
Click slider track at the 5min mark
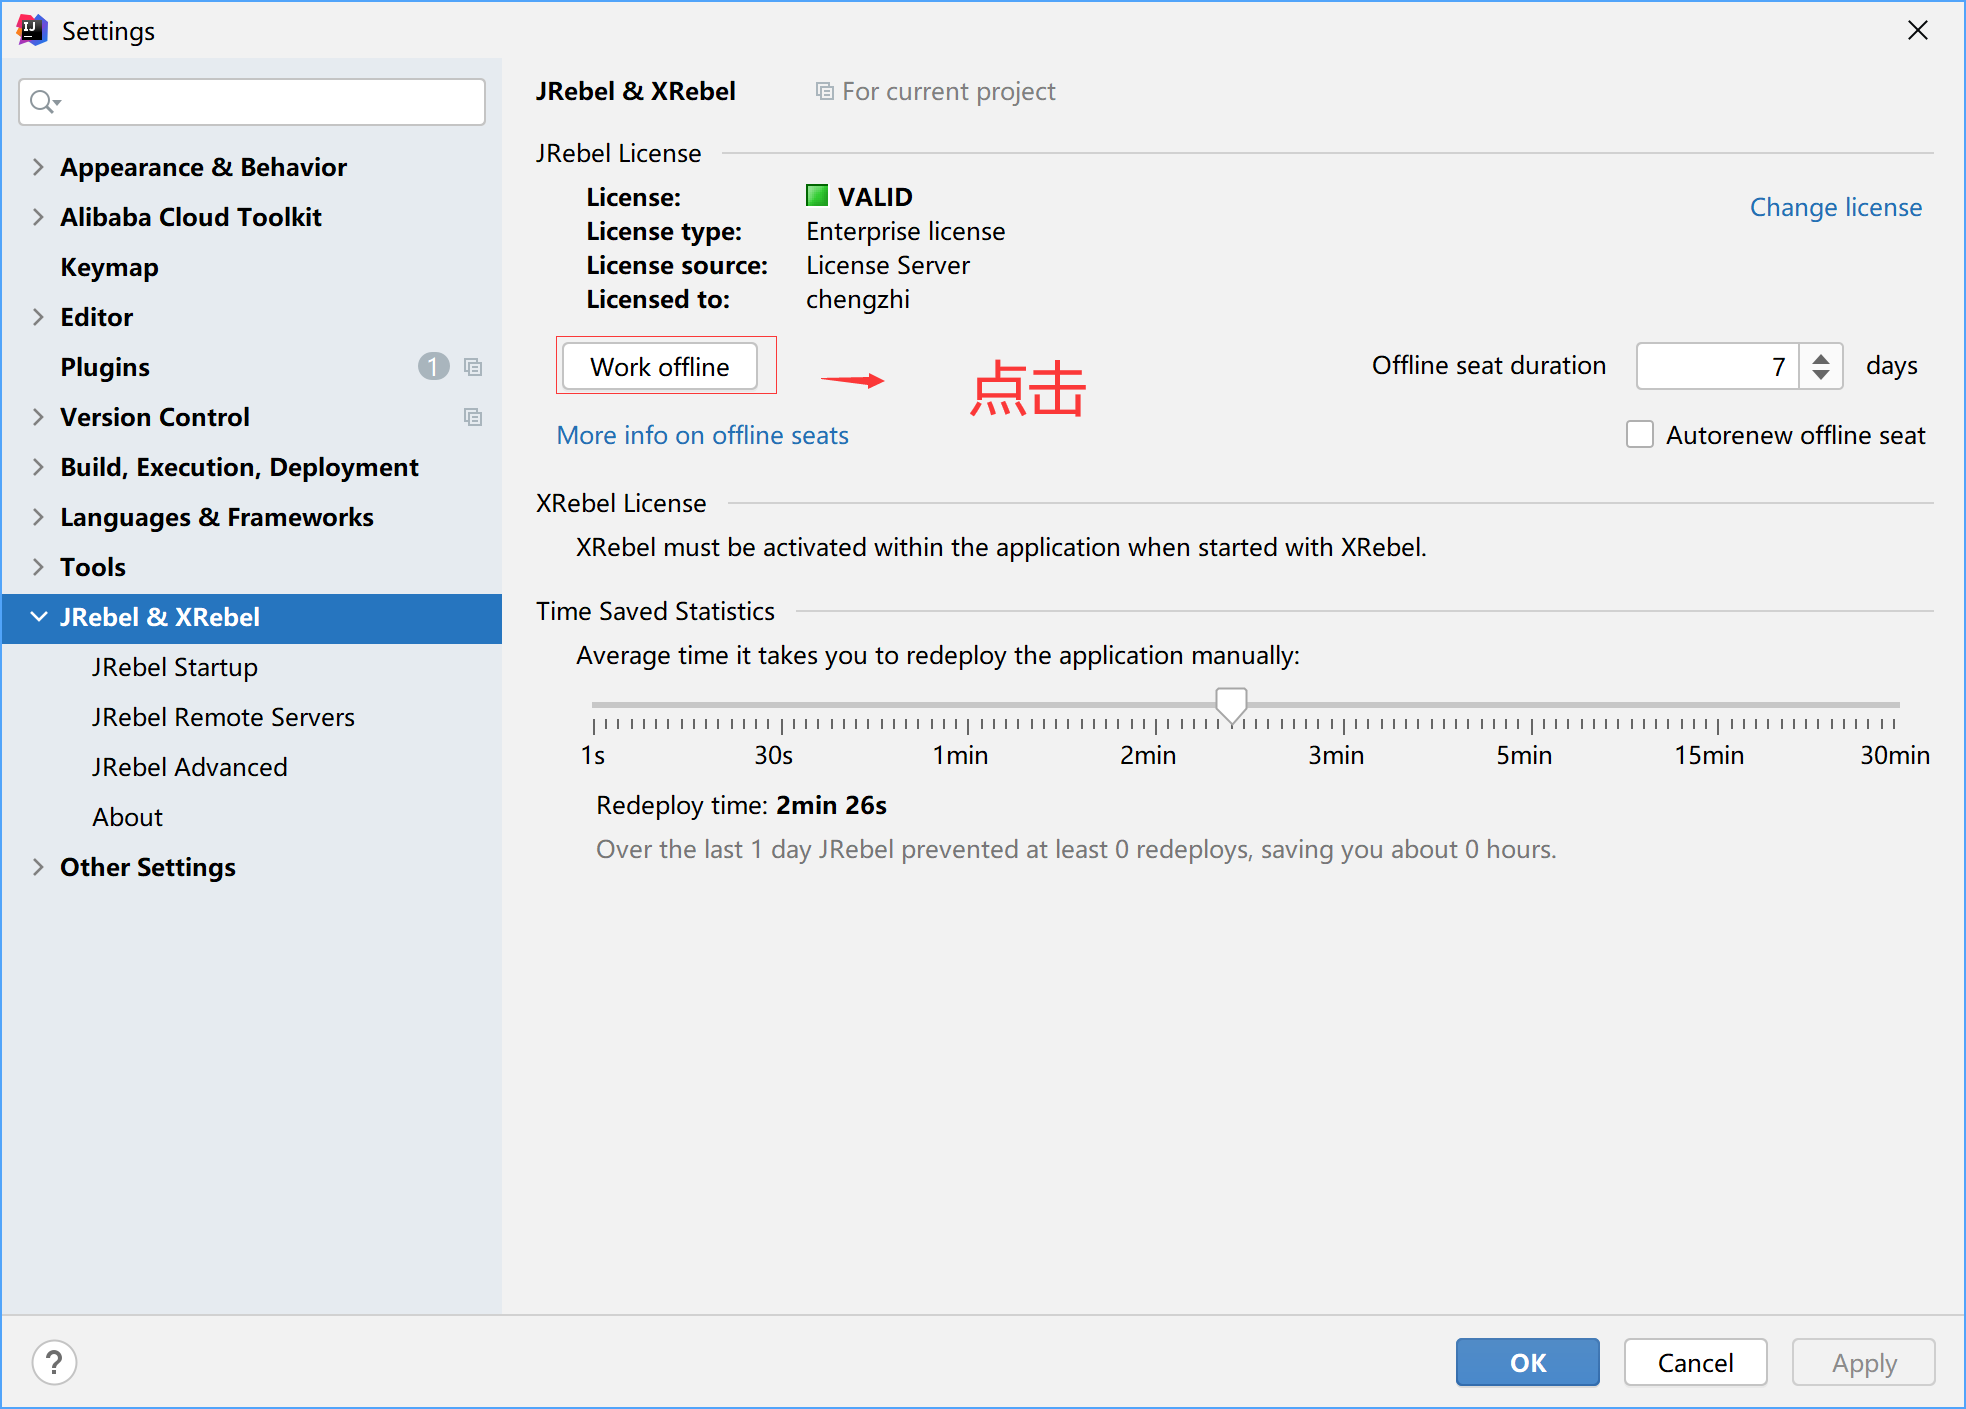[1531, 705]
